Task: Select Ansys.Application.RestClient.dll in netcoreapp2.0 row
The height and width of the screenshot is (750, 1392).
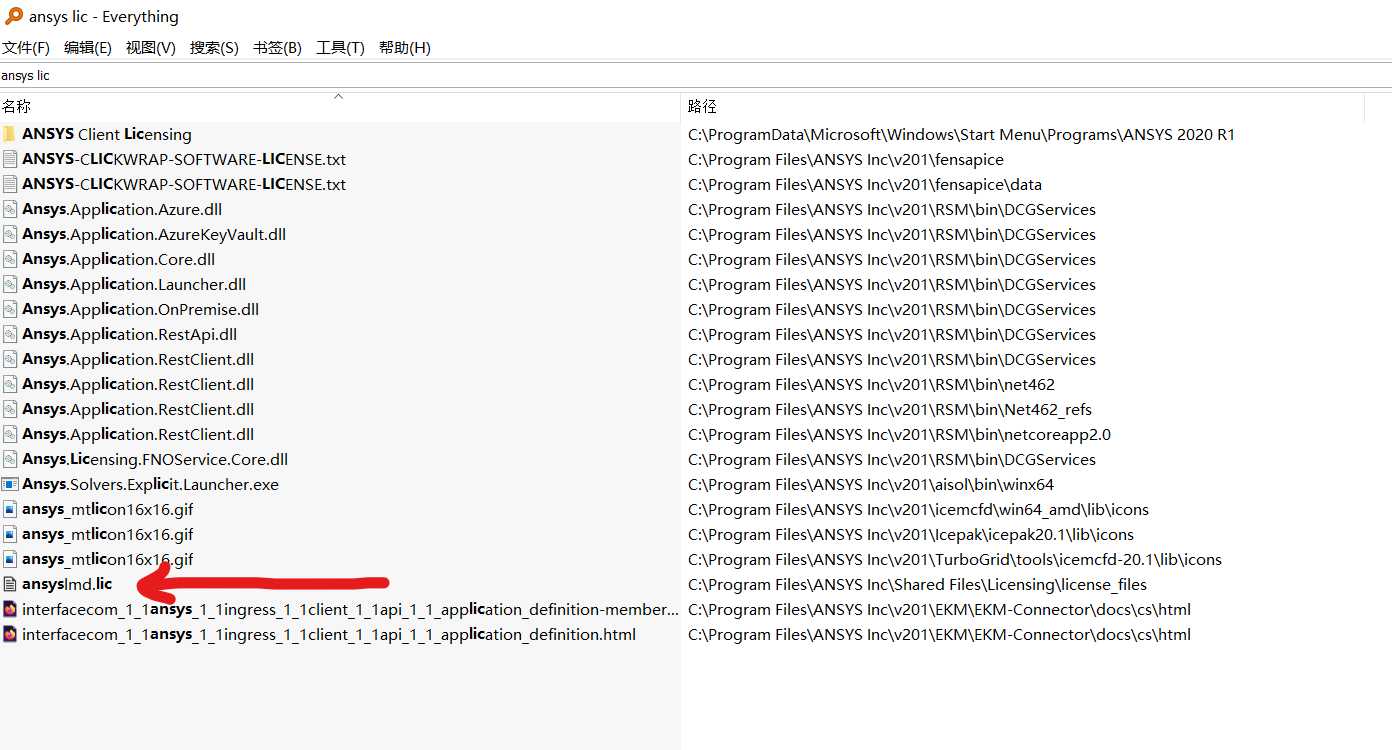Action: click(x=138, y=434)
